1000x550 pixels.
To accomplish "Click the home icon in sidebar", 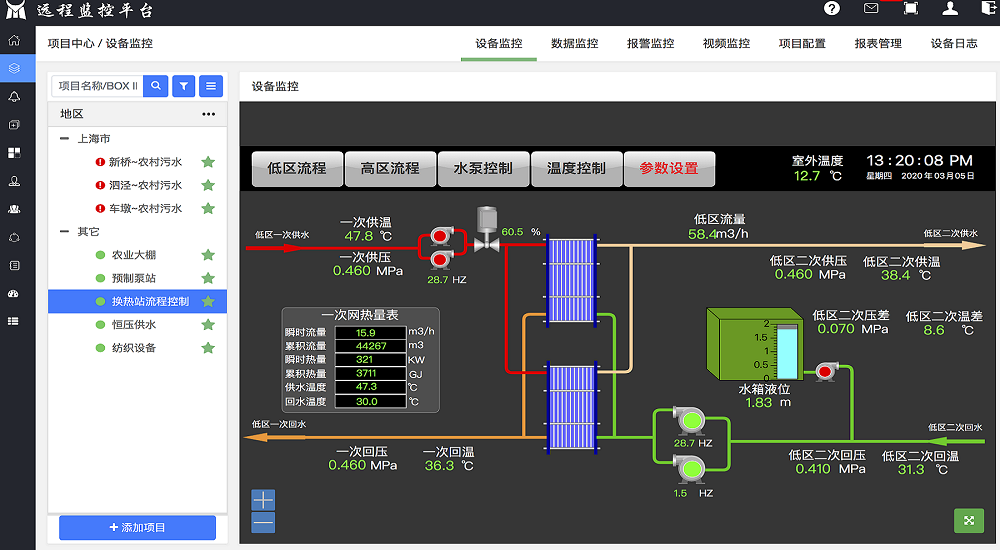I will click(14, 41).
